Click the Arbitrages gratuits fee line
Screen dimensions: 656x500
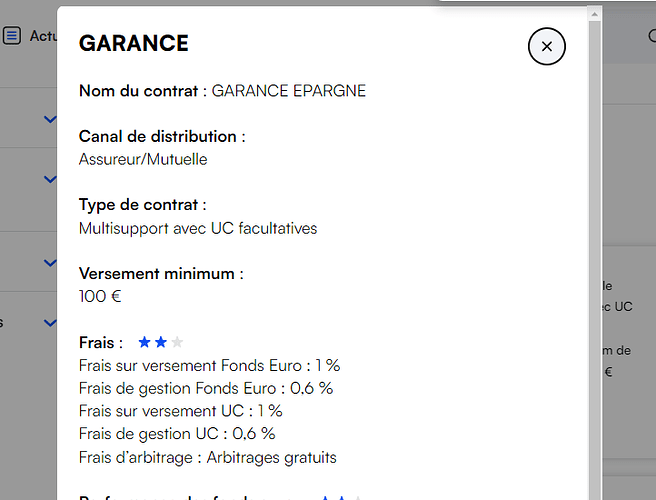pyautogui.click(x=208, y=457)
